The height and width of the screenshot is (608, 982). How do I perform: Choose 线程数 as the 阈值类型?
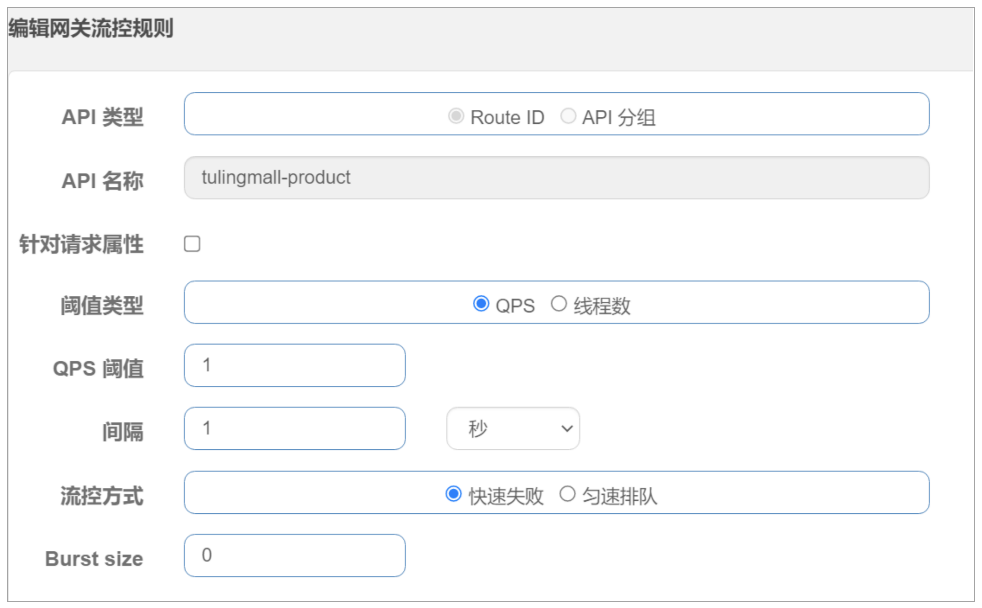coord(559,304)
